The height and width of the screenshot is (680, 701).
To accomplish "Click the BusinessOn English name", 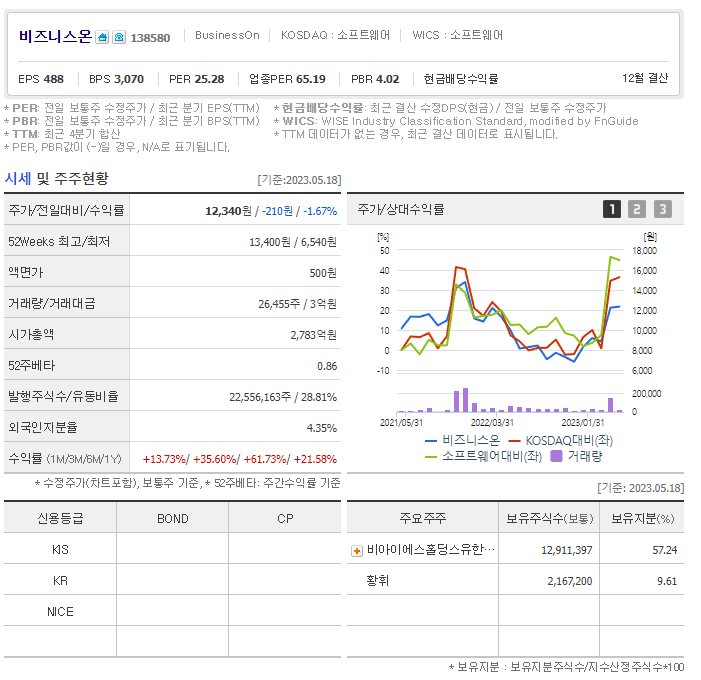I will click(x=227, y=35).
